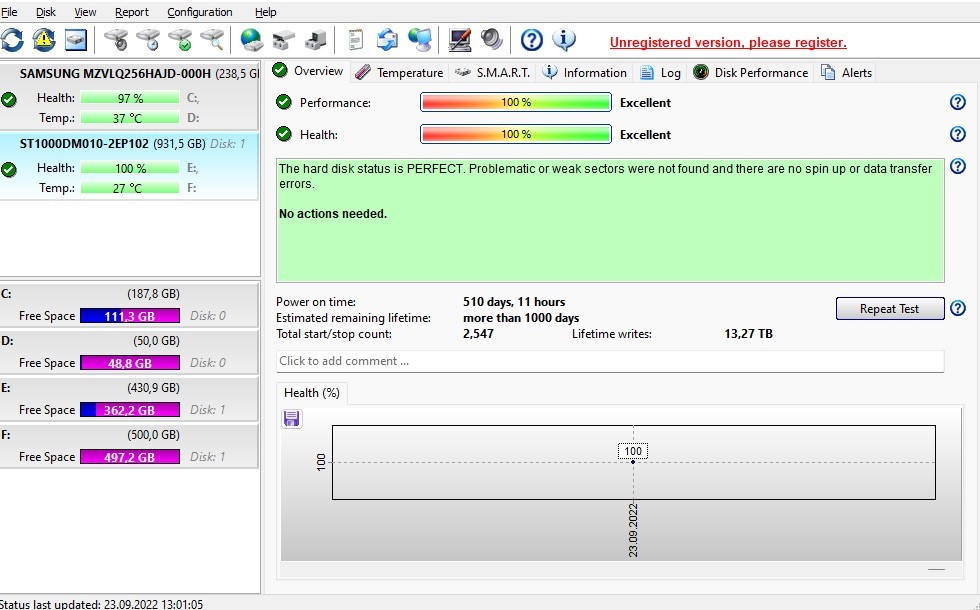Click the Power on time value 510 days, 11 hours
The width and height of the screenshot is (980, 610).
[x=514, y=302]
